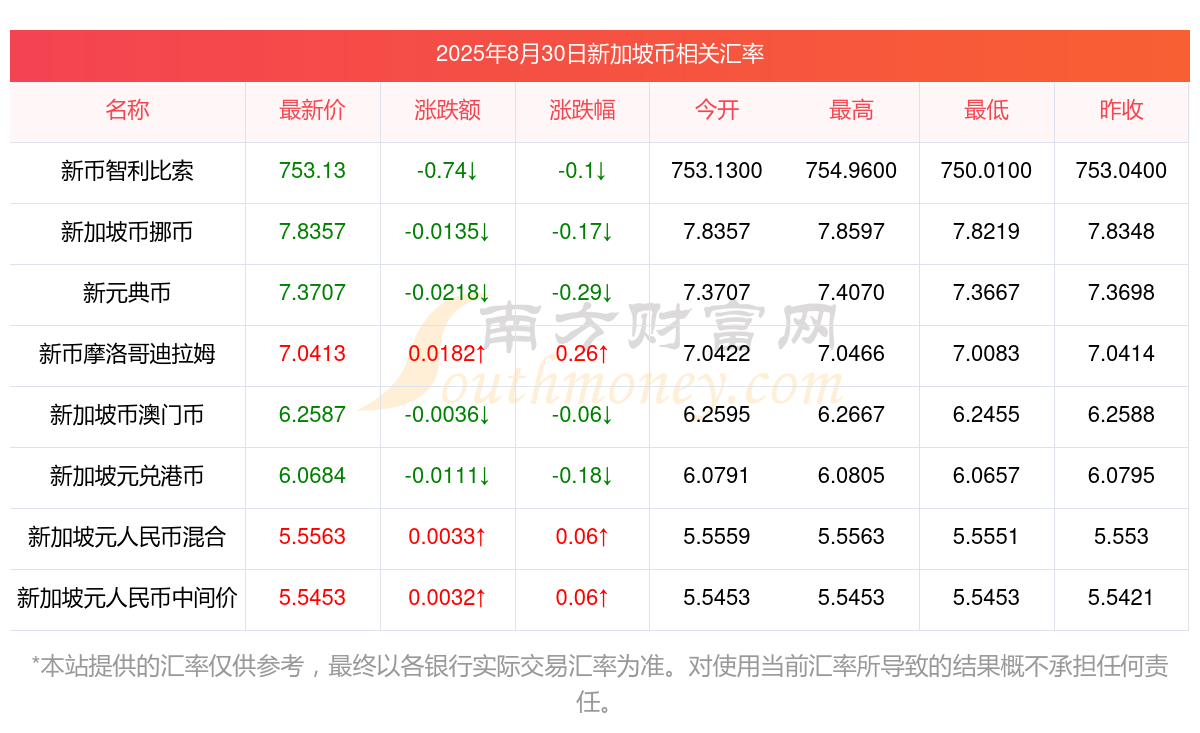Click previous close 6.0795
Viewport: 1200px width, 733px height.
(x=1121, y=476)
